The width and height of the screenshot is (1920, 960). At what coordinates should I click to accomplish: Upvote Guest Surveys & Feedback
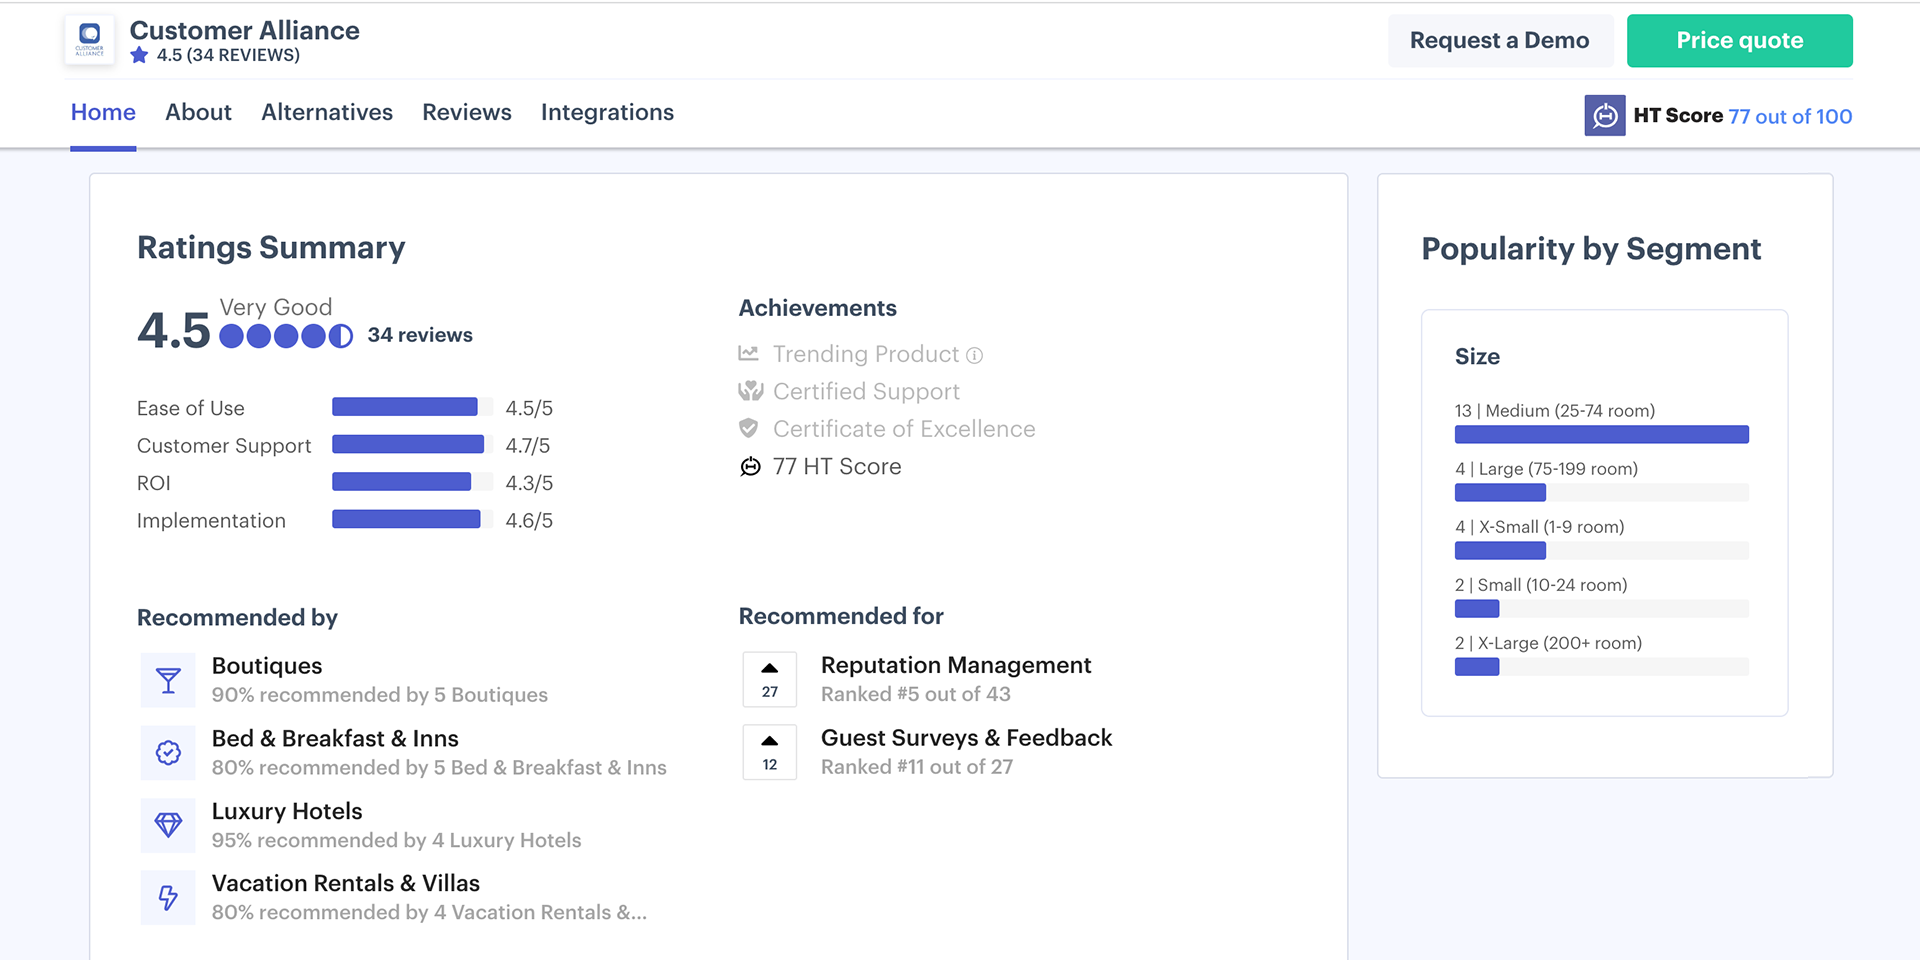[x=769, y=744]
